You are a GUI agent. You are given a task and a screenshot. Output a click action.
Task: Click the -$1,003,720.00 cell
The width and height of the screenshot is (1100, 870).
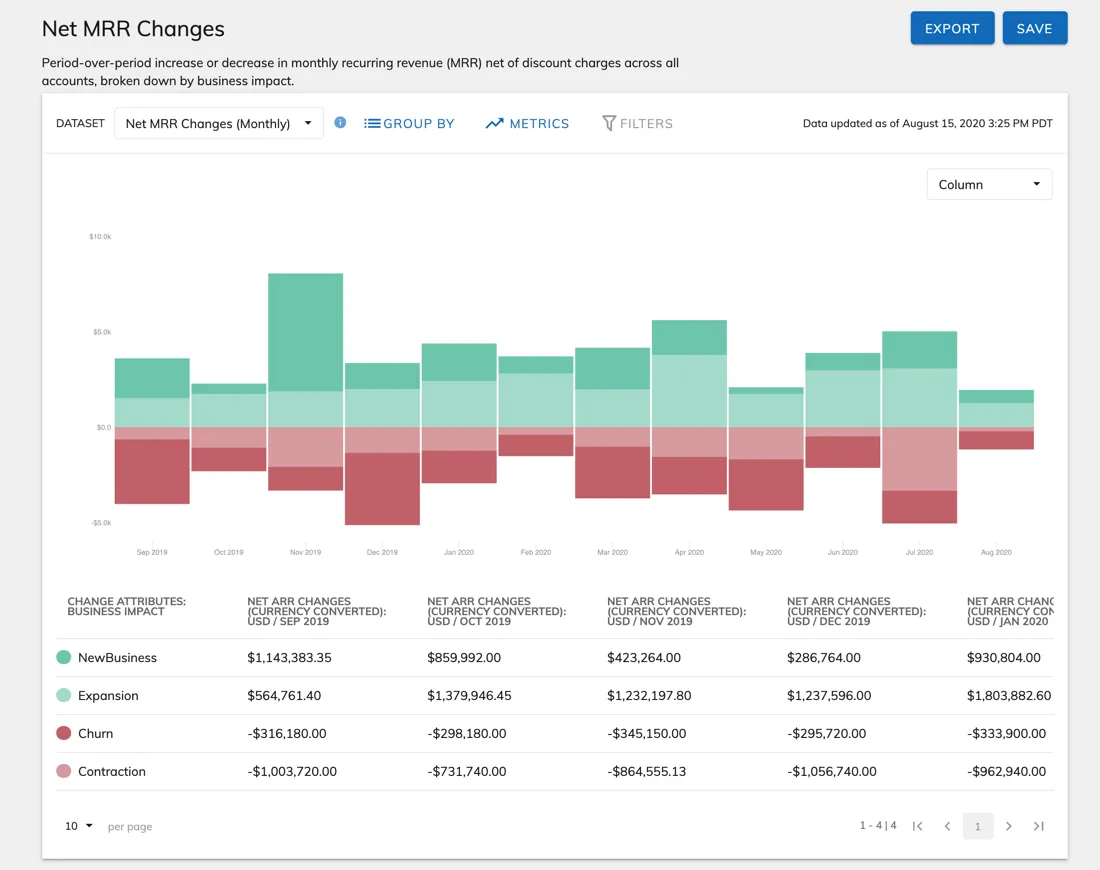click(292, 771)
